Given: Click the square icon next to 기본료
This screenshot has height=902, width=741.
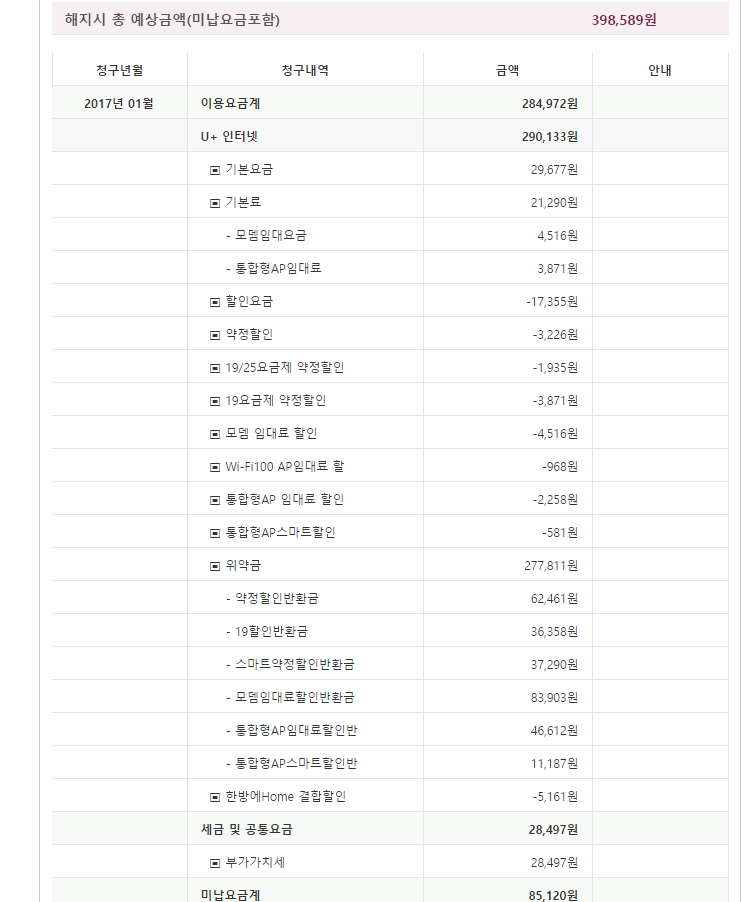Looking at the screenshot, I should [214, 203].
